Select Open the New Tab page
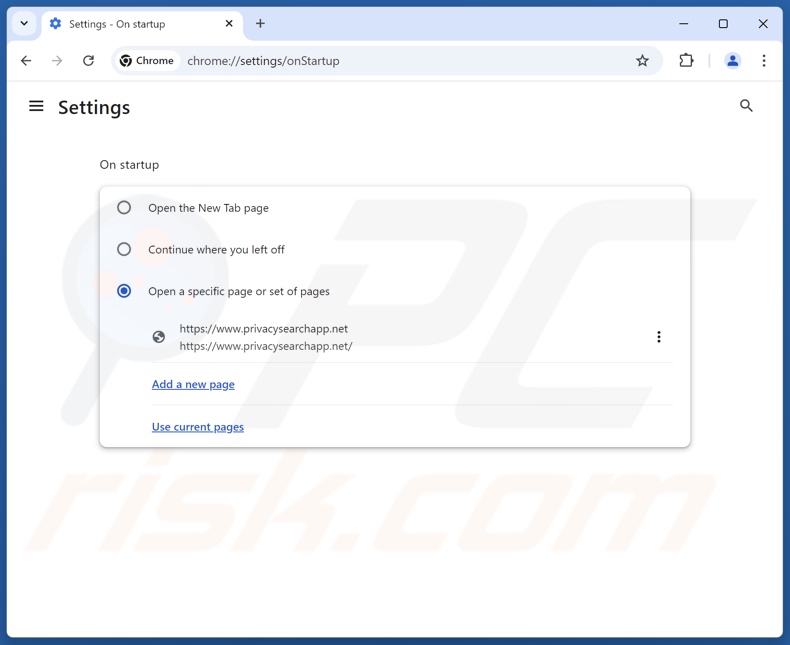 (124, 208)
